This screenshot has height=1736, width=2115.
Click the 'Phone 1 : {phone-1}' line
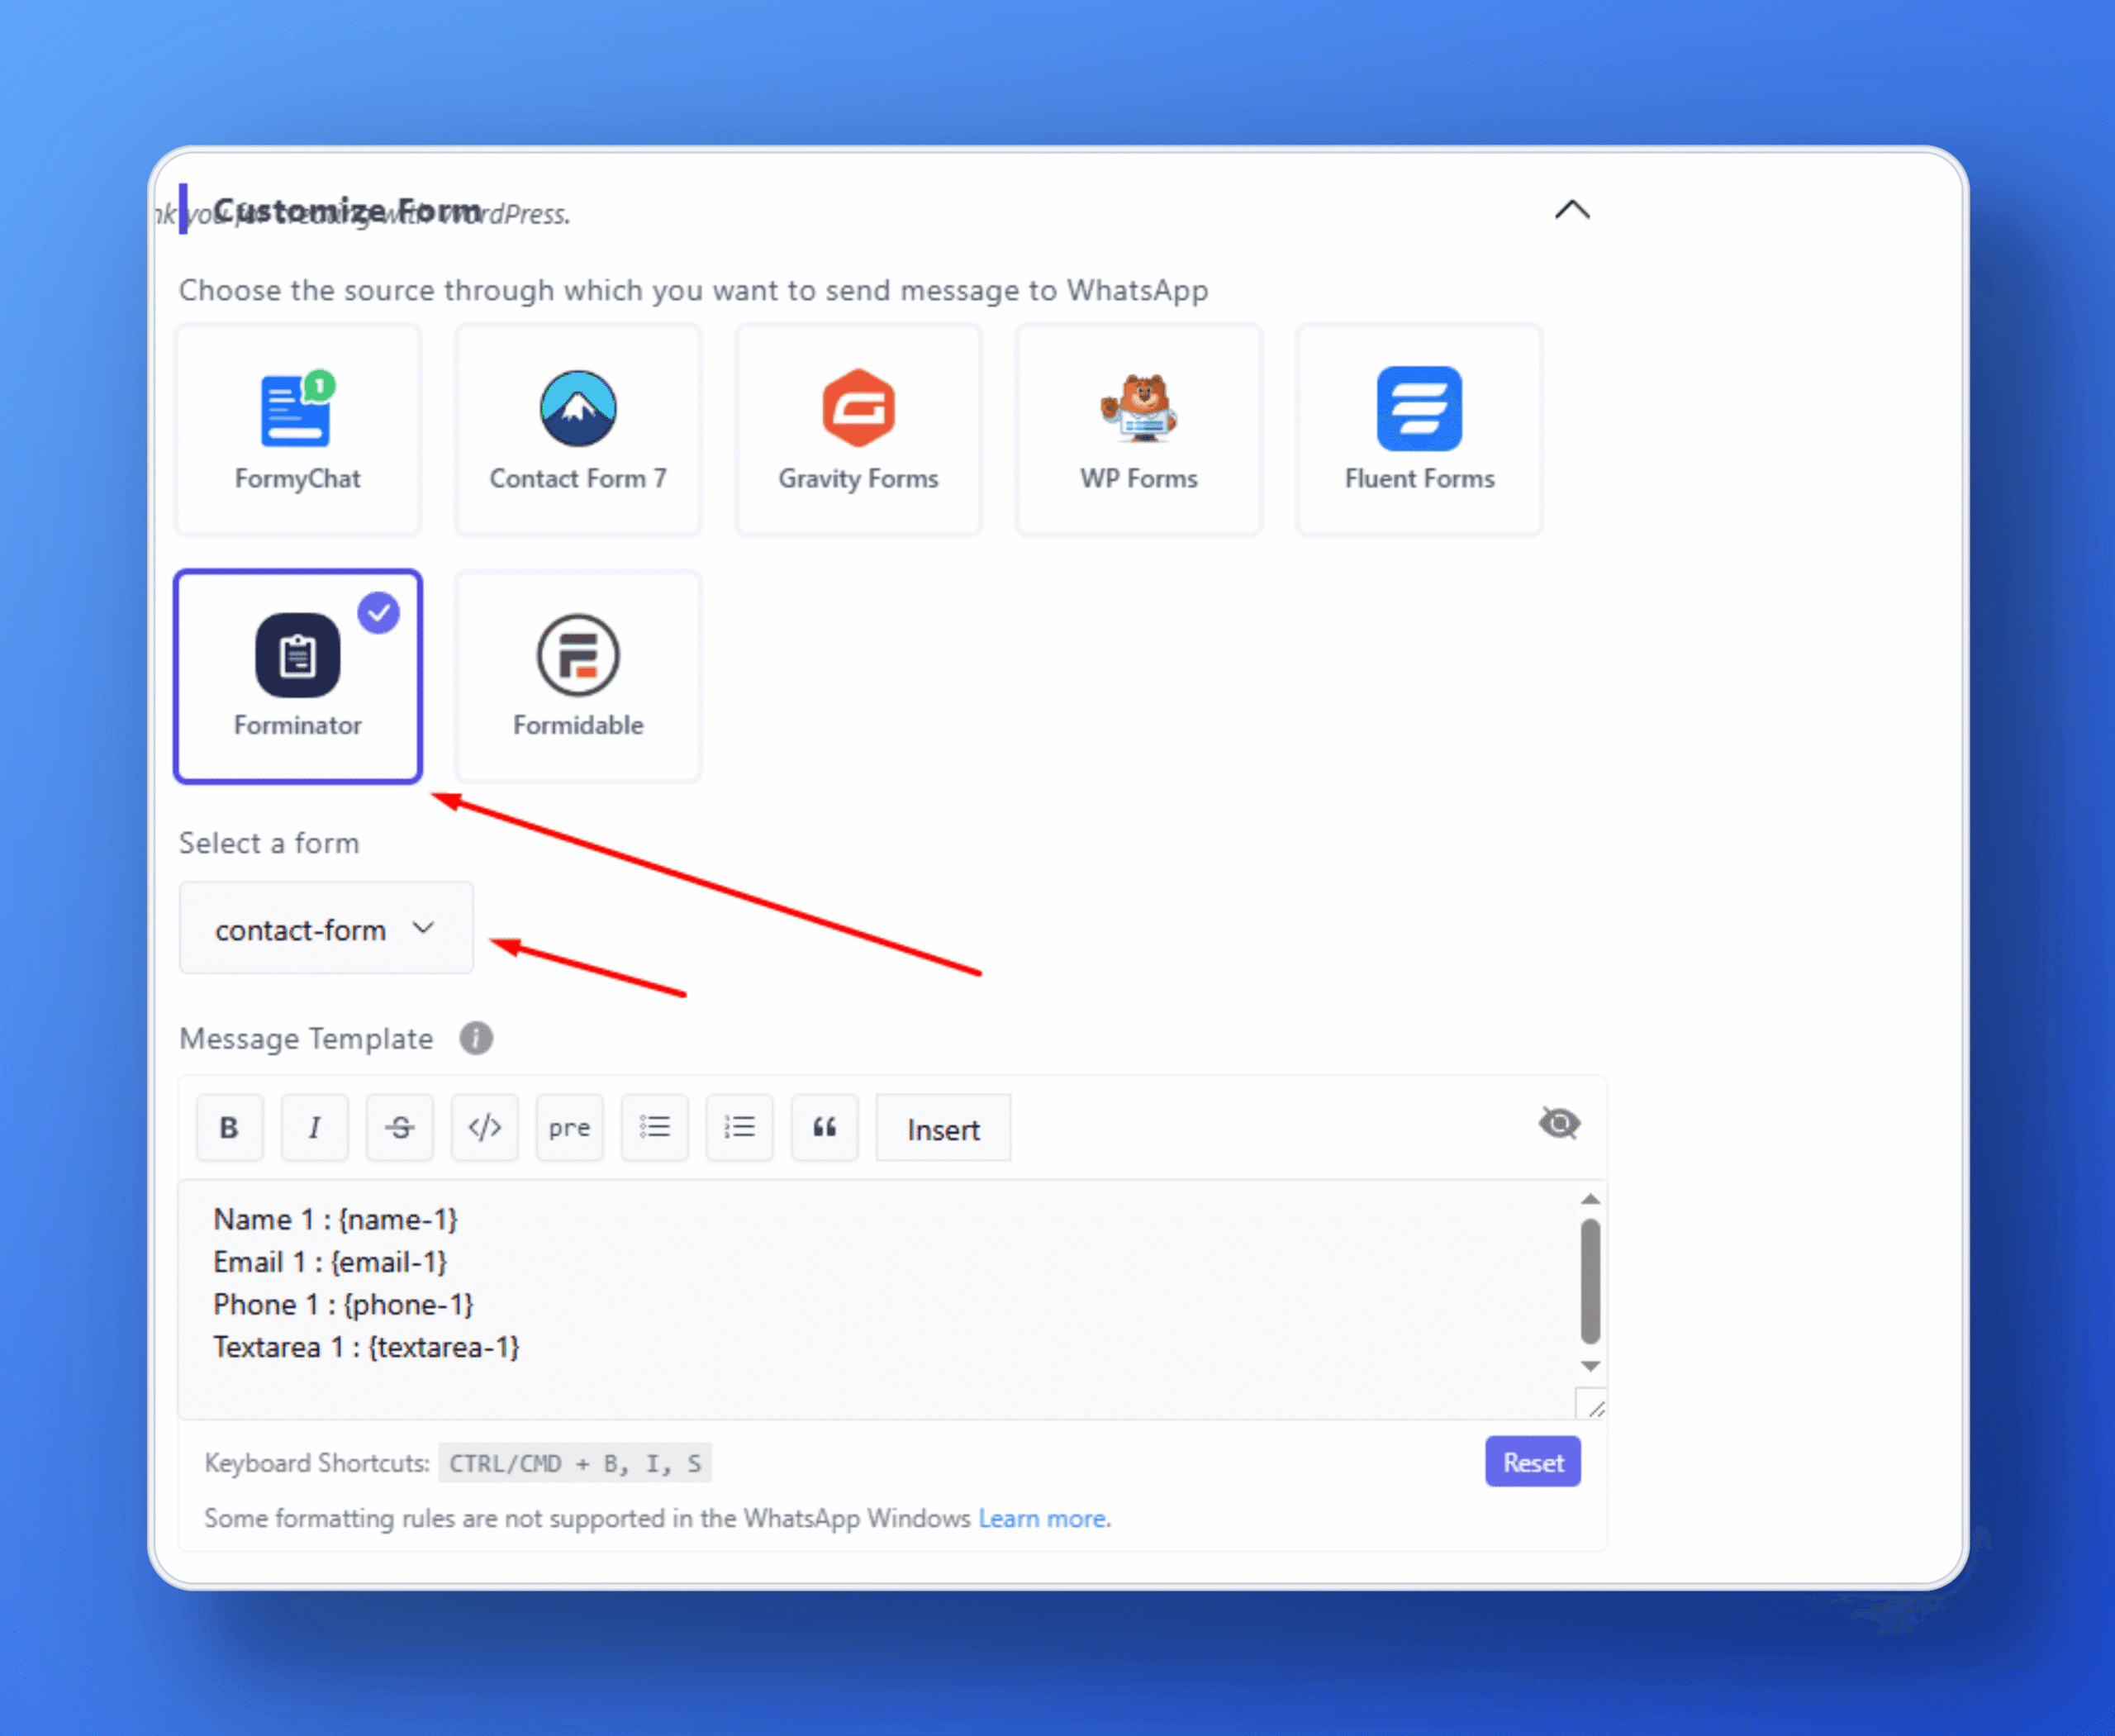coord(343,1305)
